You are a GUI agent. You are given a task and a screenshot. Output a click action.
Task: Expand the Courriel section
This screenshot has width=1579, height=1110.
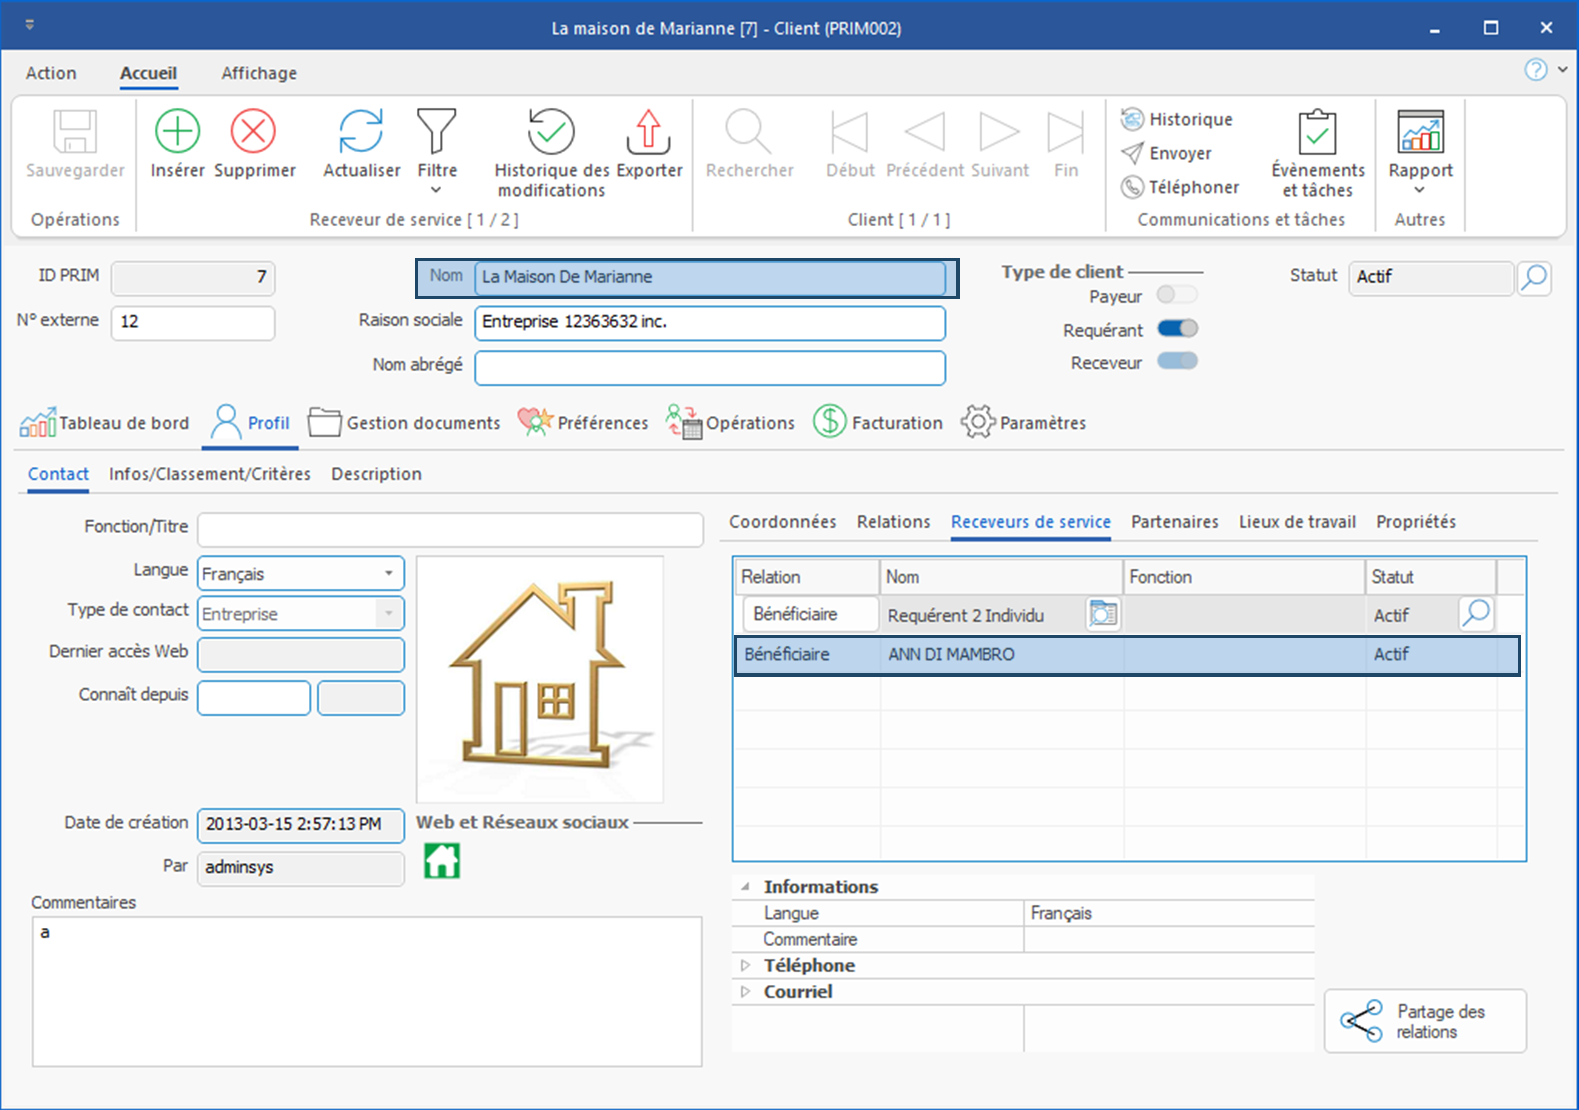tap(745, 992)
